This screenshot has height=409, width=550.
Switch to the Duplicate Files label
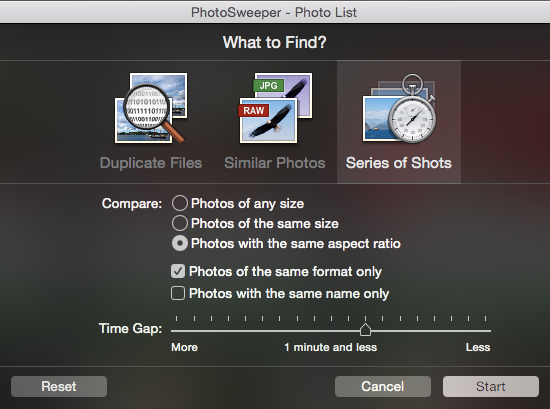pos(151,163)
